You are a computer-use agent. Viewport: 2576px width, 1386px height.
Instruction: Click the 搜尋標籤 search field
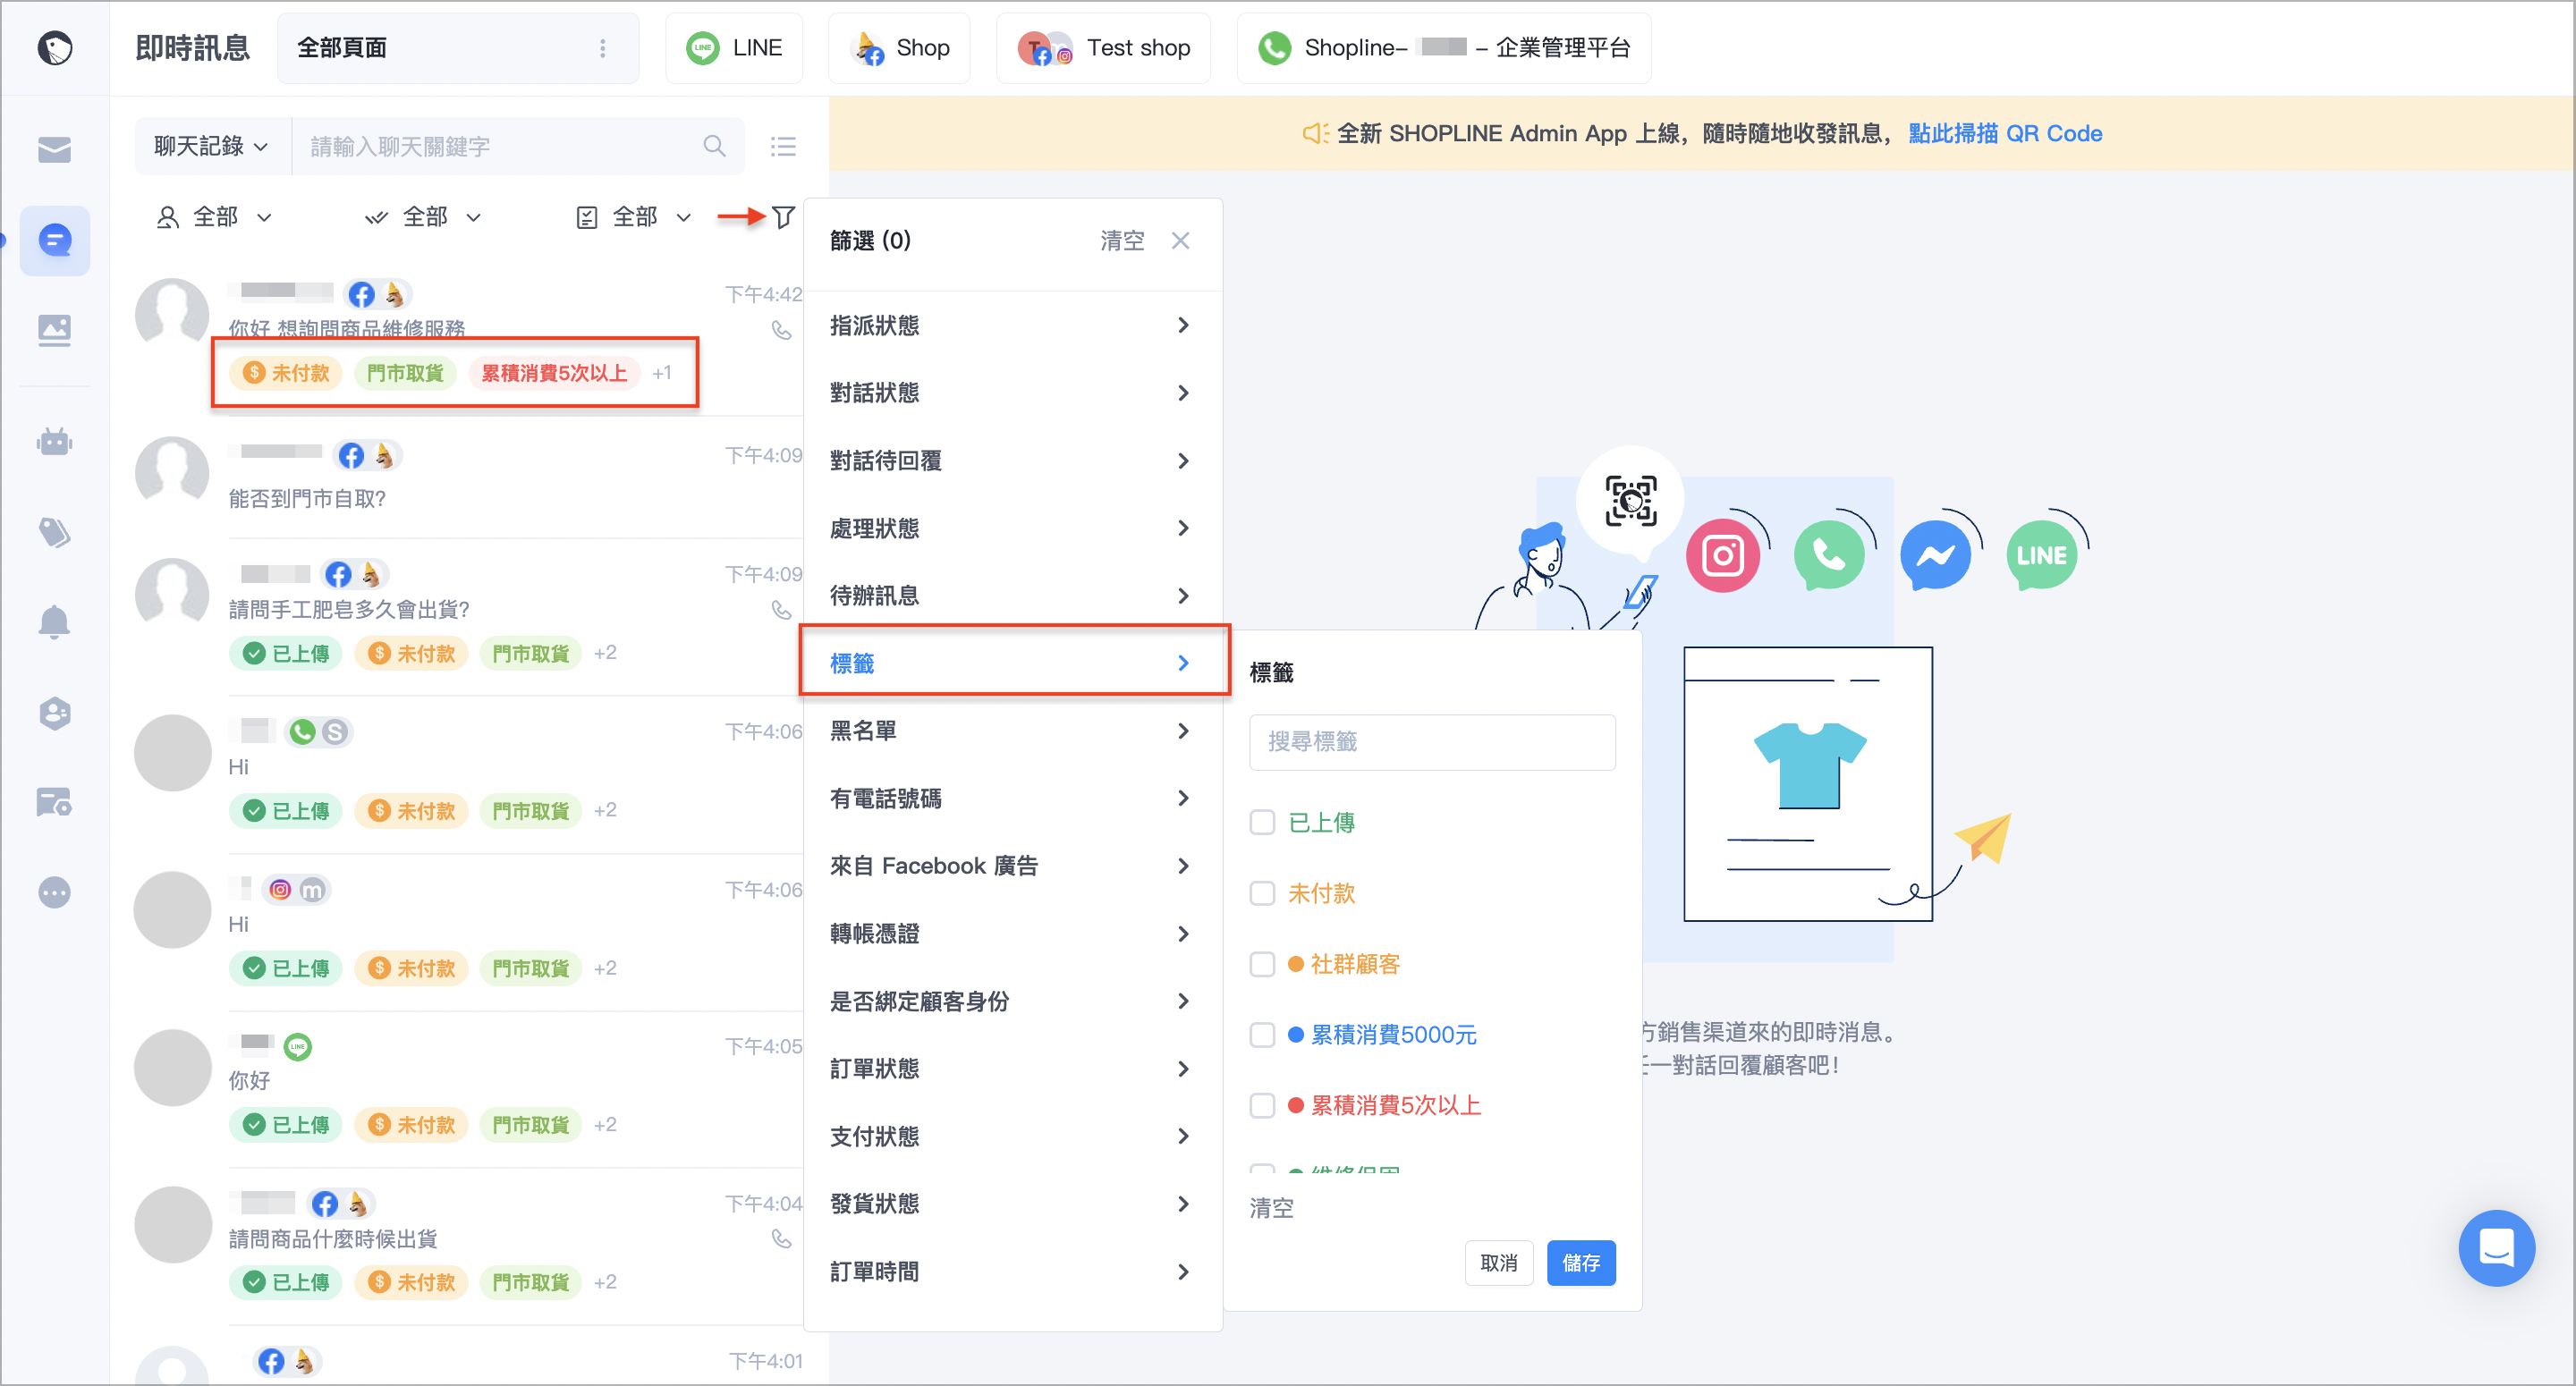[1432, 742]
